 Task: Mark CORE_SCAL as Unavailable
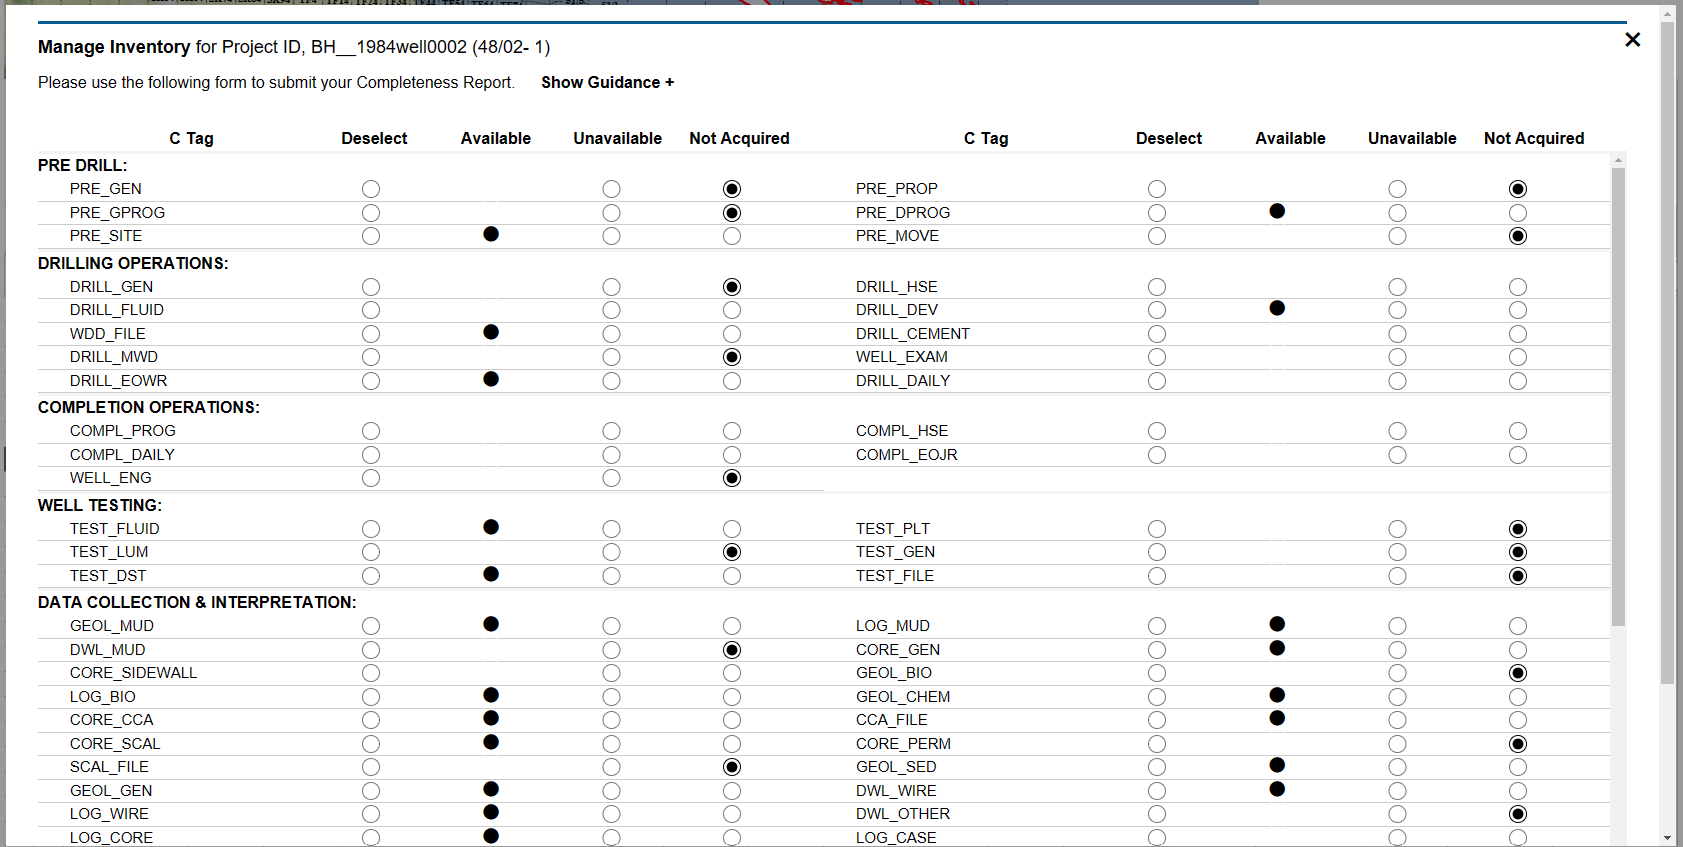[611, 744]
